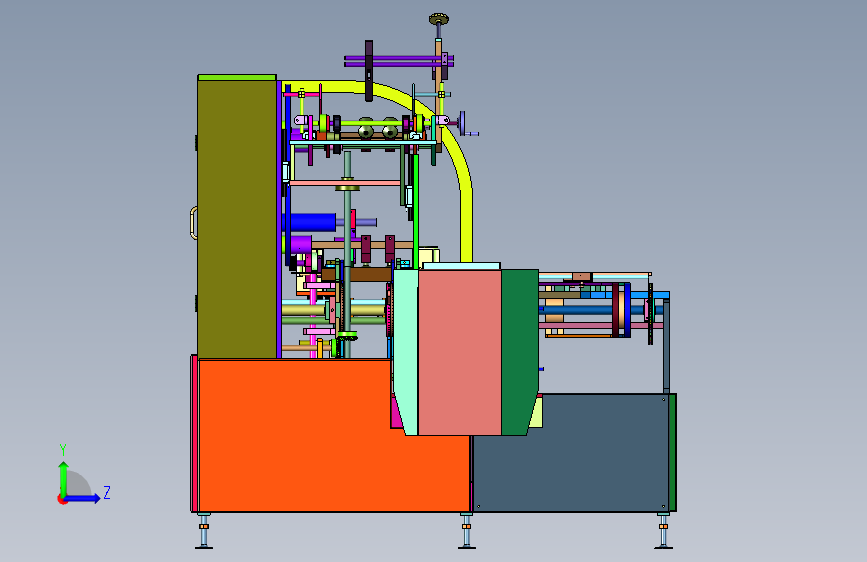Click the red origin ball of triad
The height and width of the screenshot is (562, 867).
[62, 499]
